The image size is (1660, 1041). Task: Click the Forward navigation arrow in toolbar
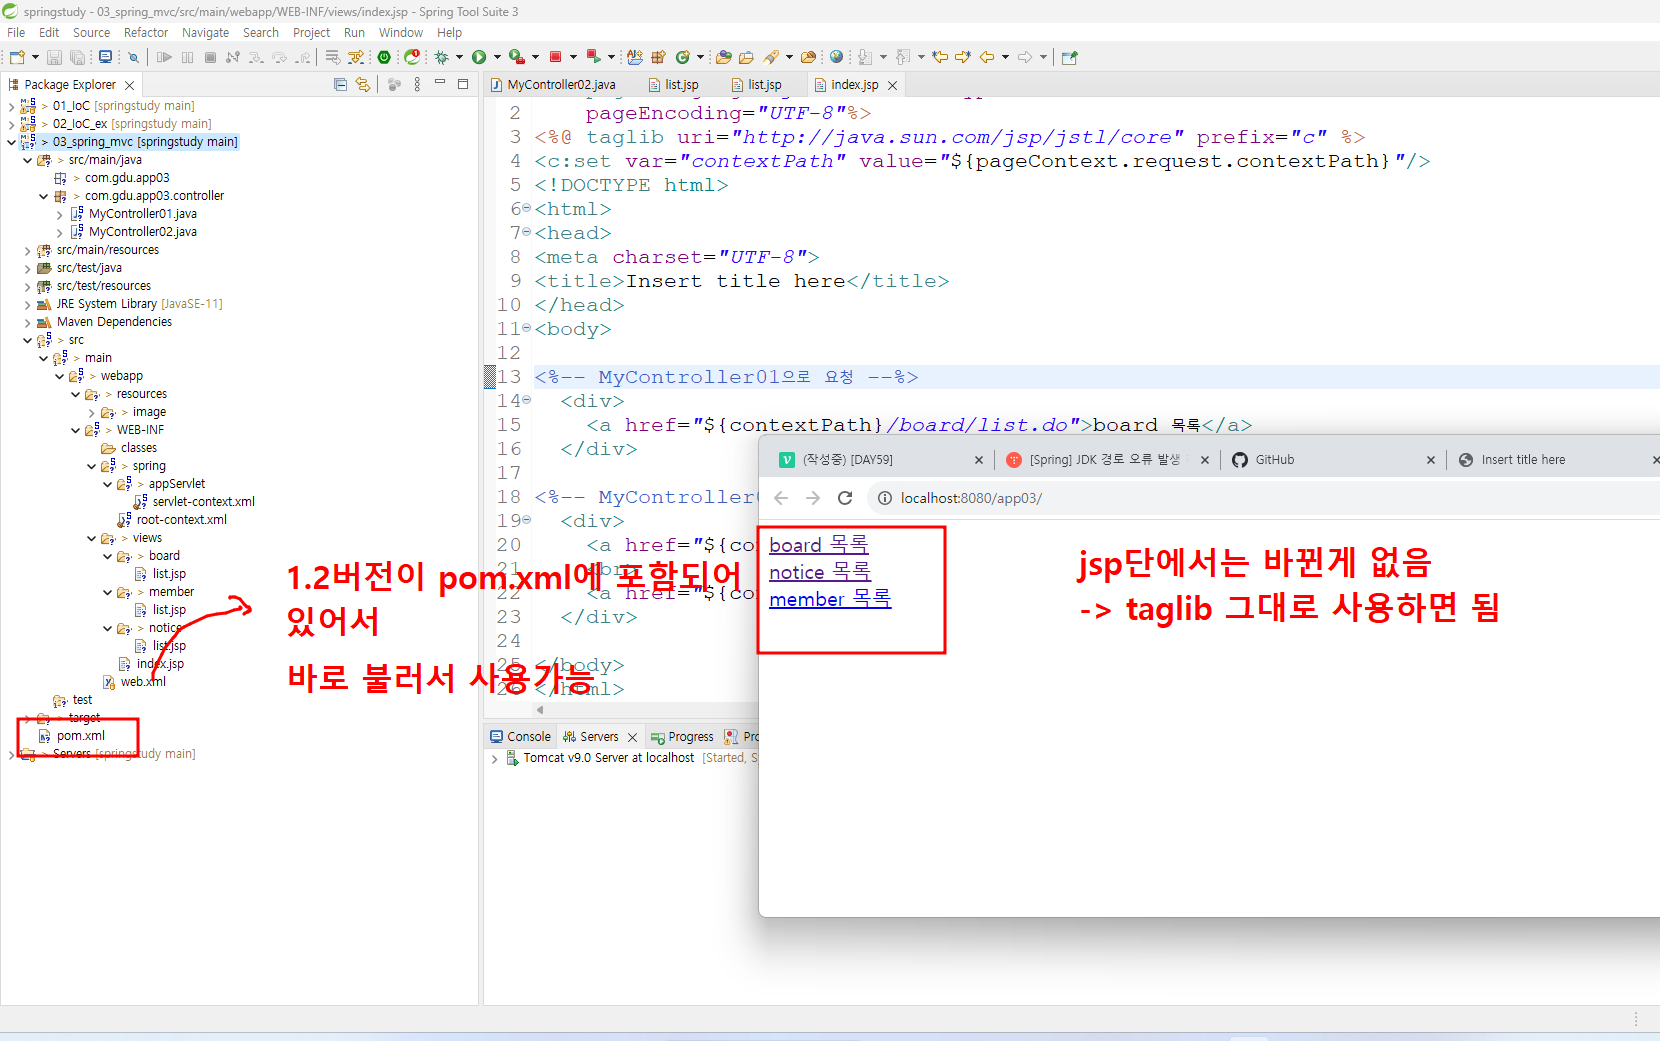click(x=1025, y=57)
